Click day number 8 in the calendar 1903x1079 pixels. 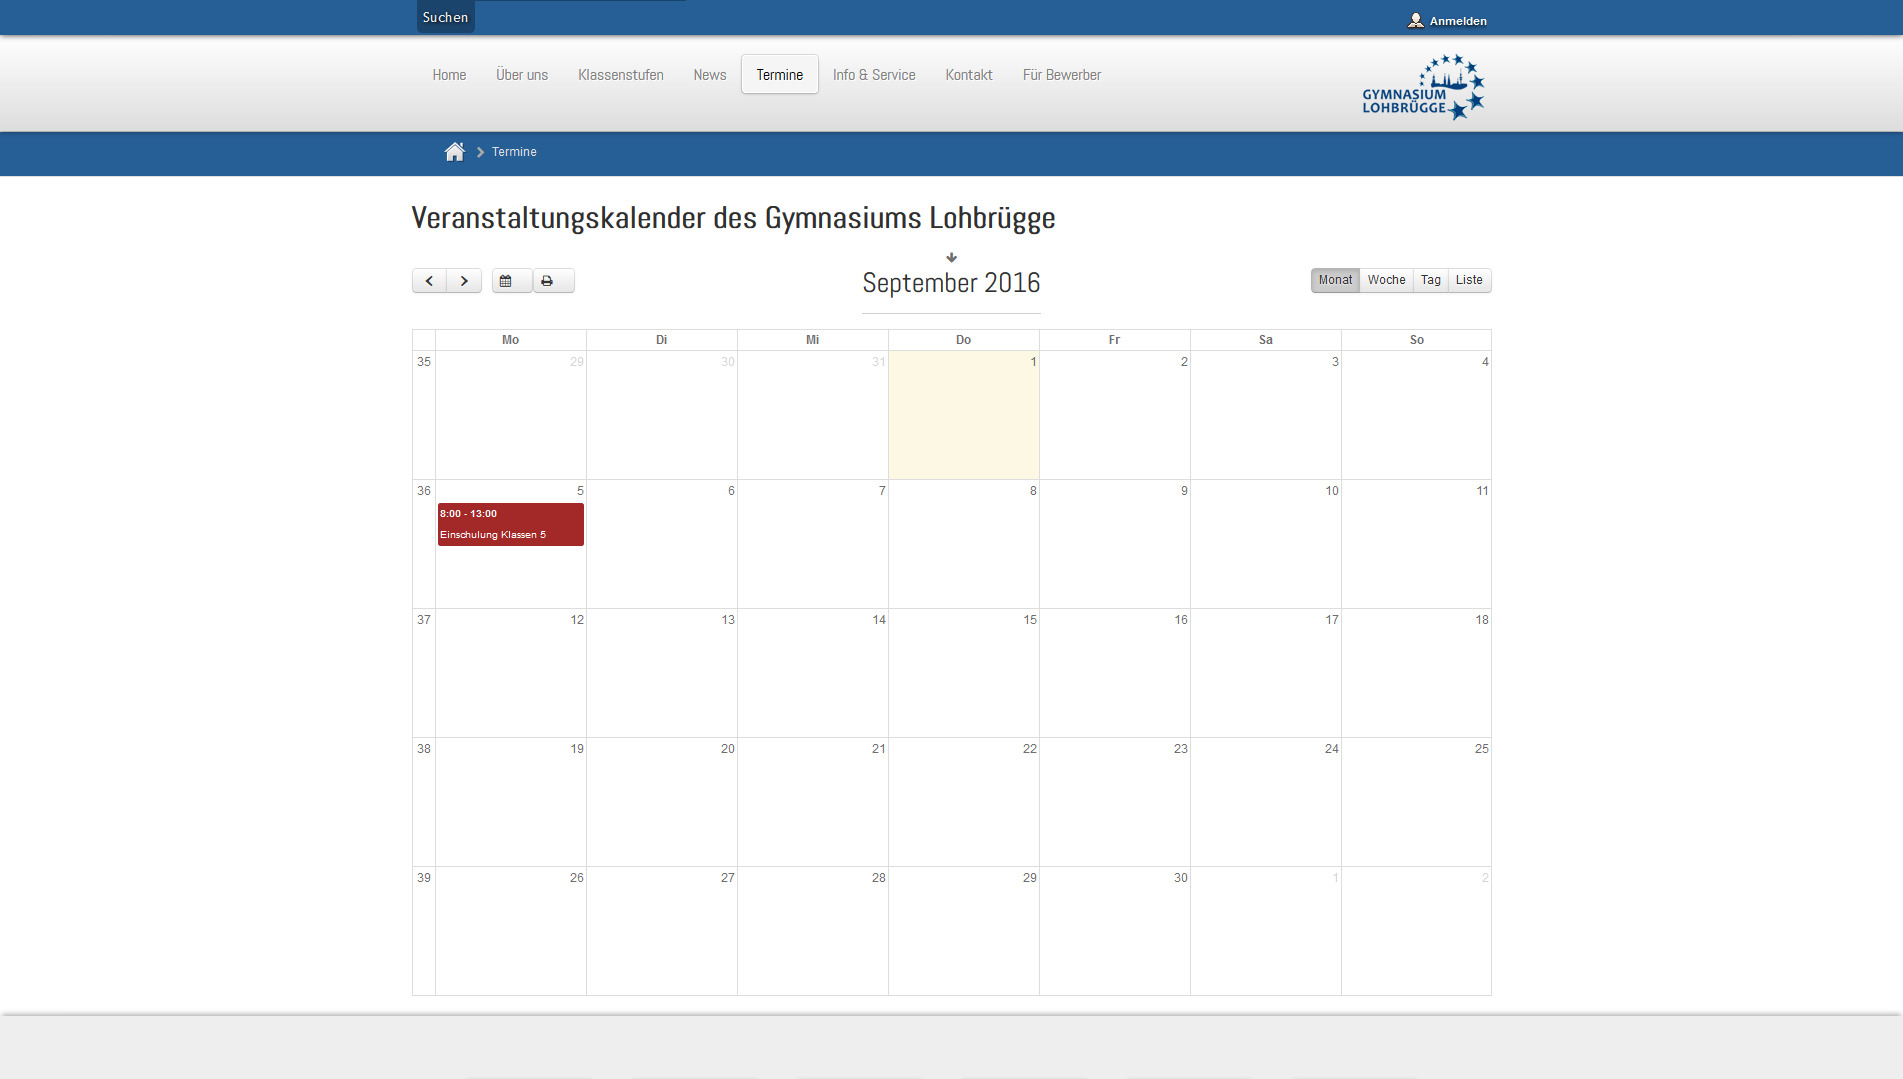point(1033,491)
